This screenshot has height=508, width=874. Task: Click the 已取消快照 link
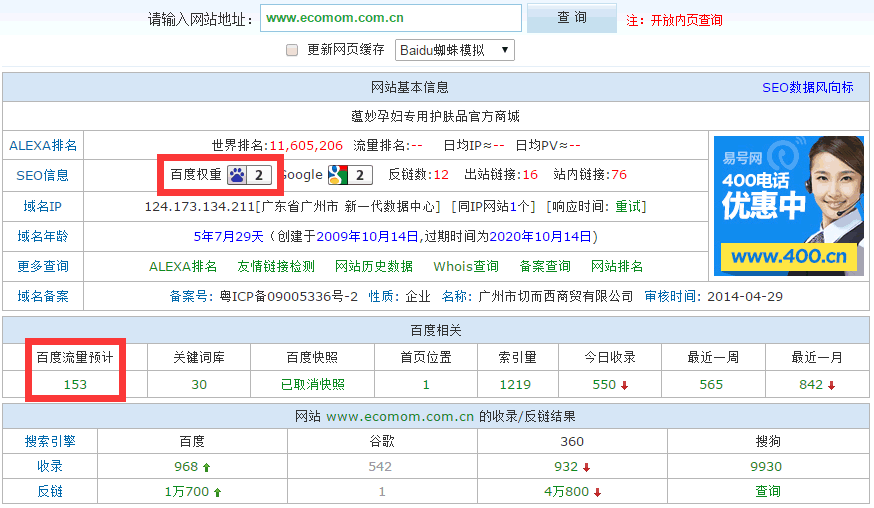(313, 385)
